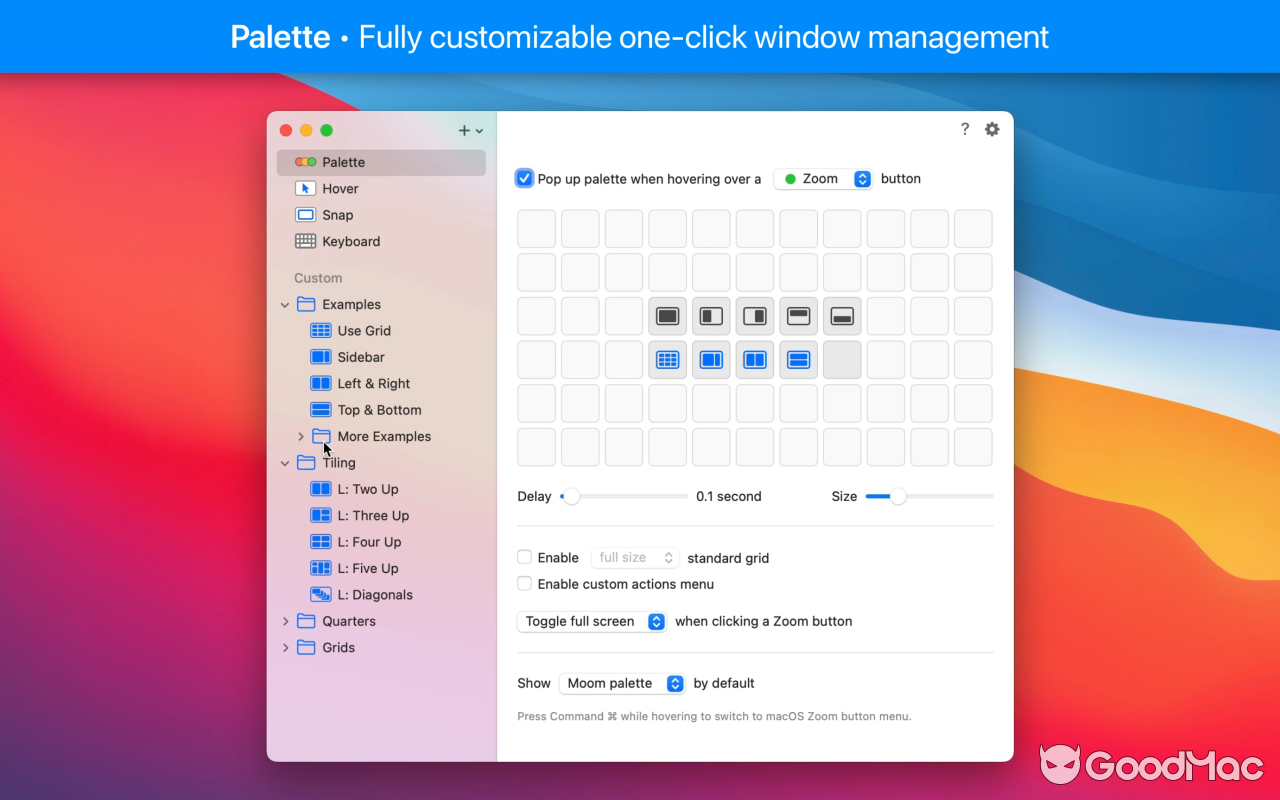Select the right-half layout icon in the grid
1280x800 pixels.
tap(755, 316)
